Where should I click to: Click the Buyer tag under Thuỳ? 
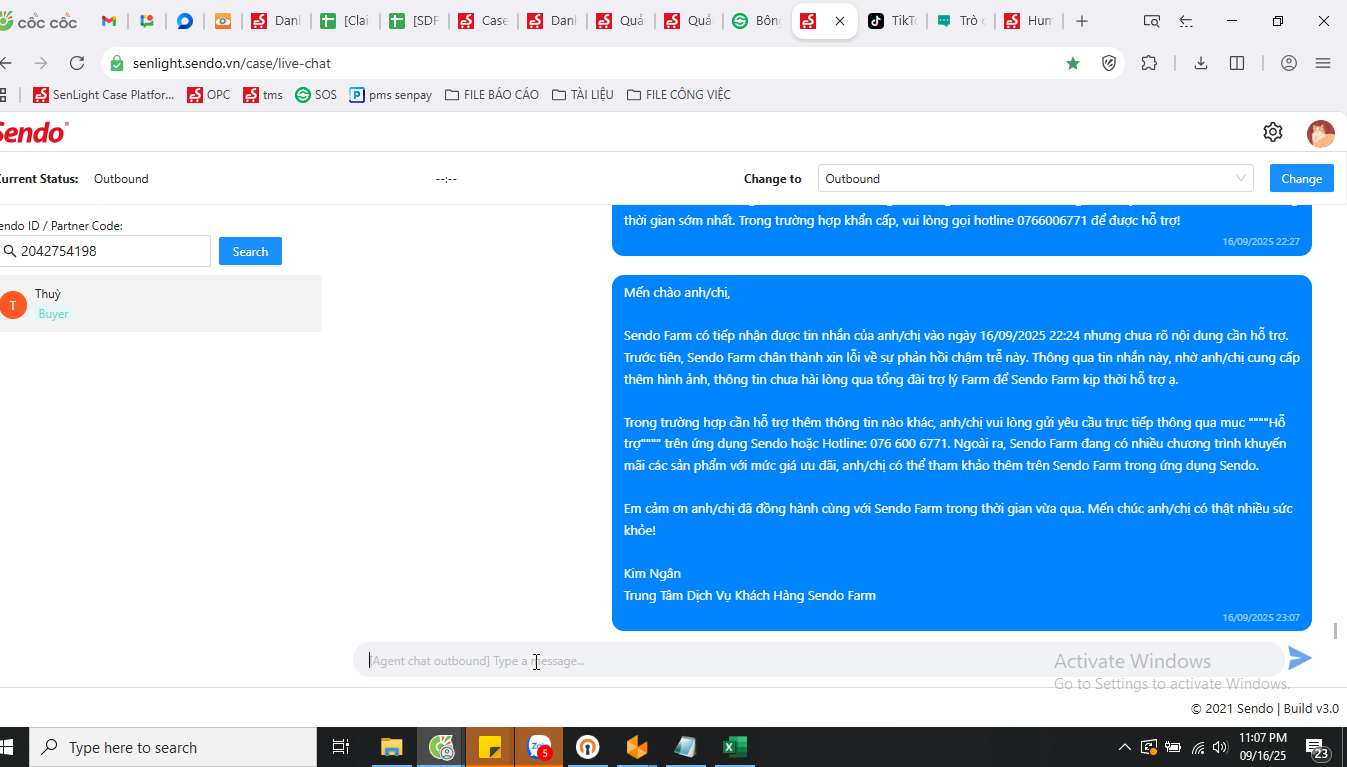point(53,314)
